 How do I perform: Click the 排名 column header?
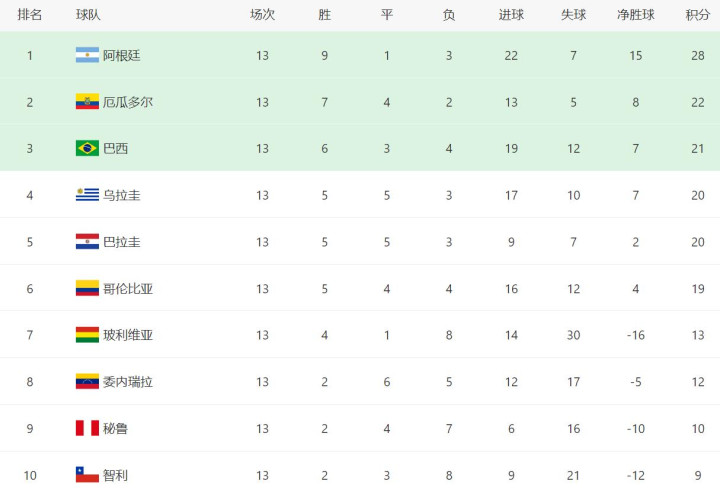coord(30,15)
